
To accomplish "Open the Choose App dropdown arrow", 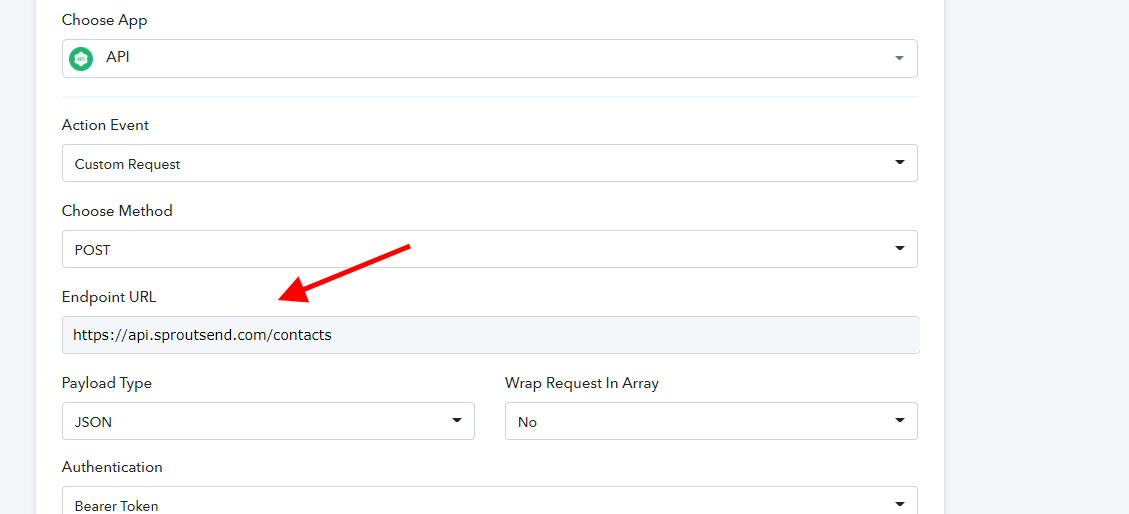I will 899,58.
